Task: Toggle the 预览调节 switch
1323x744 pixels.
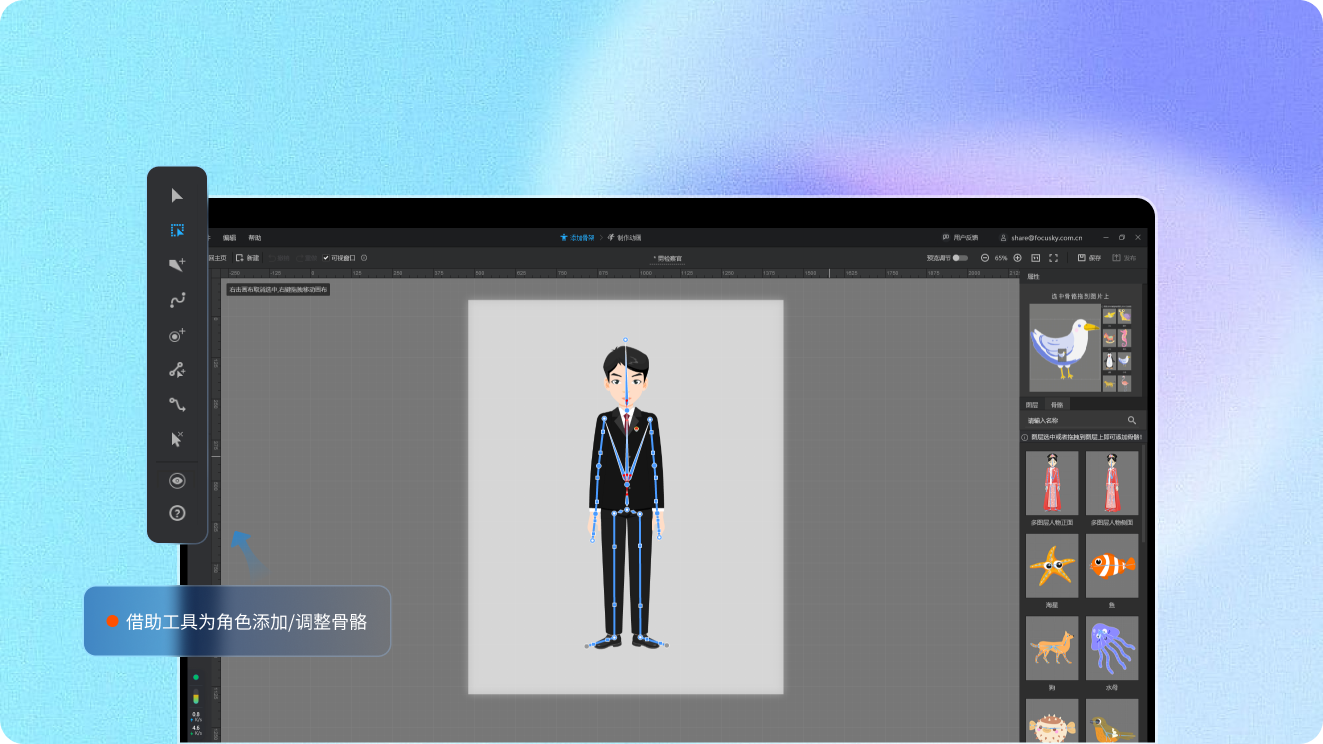Action: point(959,258)
